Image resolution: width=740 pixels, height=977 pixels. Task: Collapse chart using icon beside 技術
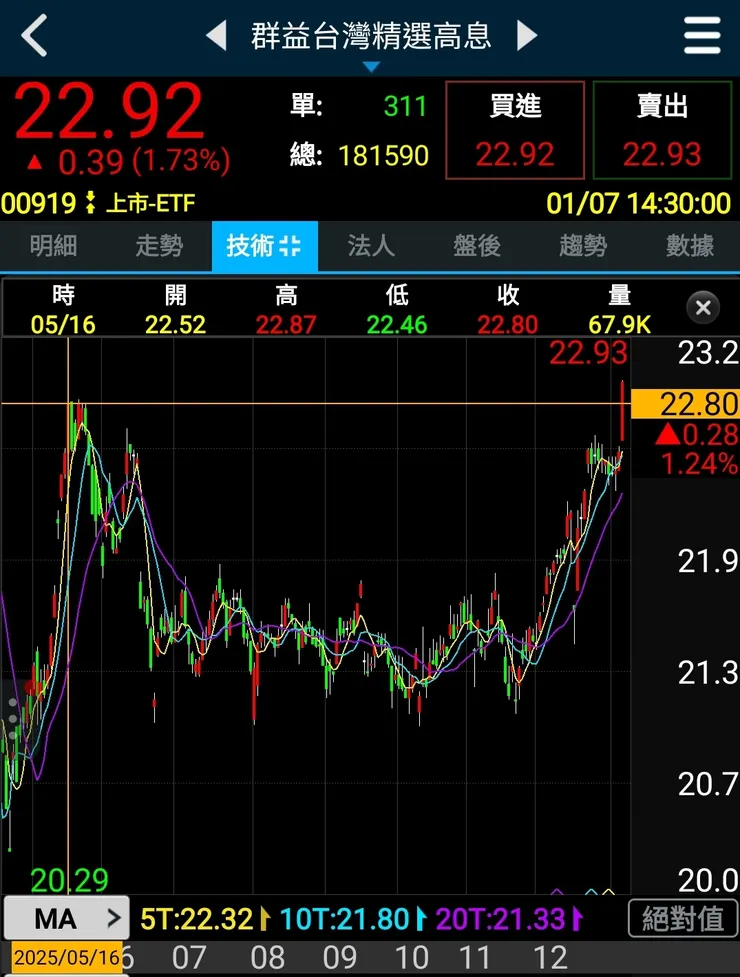coord(290,246)
